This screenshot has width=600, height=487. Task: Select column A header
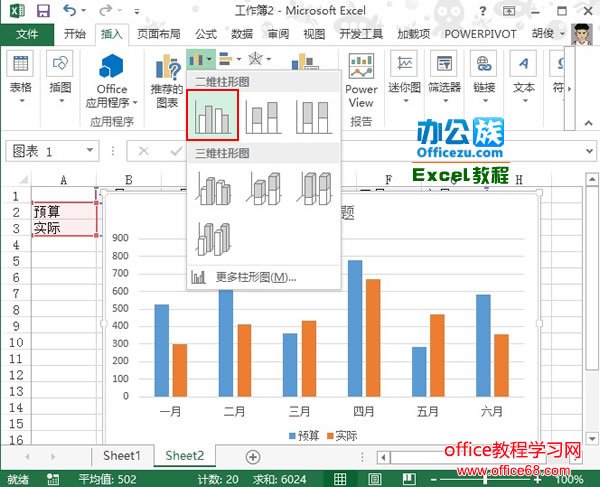pyautogui.click(x=64, y=179)
